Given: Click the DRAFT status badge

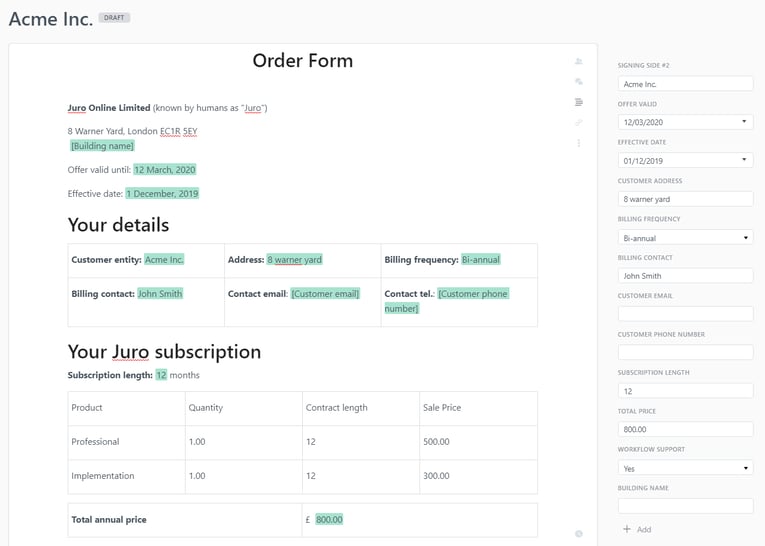Looking at the screenshot, I should [x=114, y=18].
